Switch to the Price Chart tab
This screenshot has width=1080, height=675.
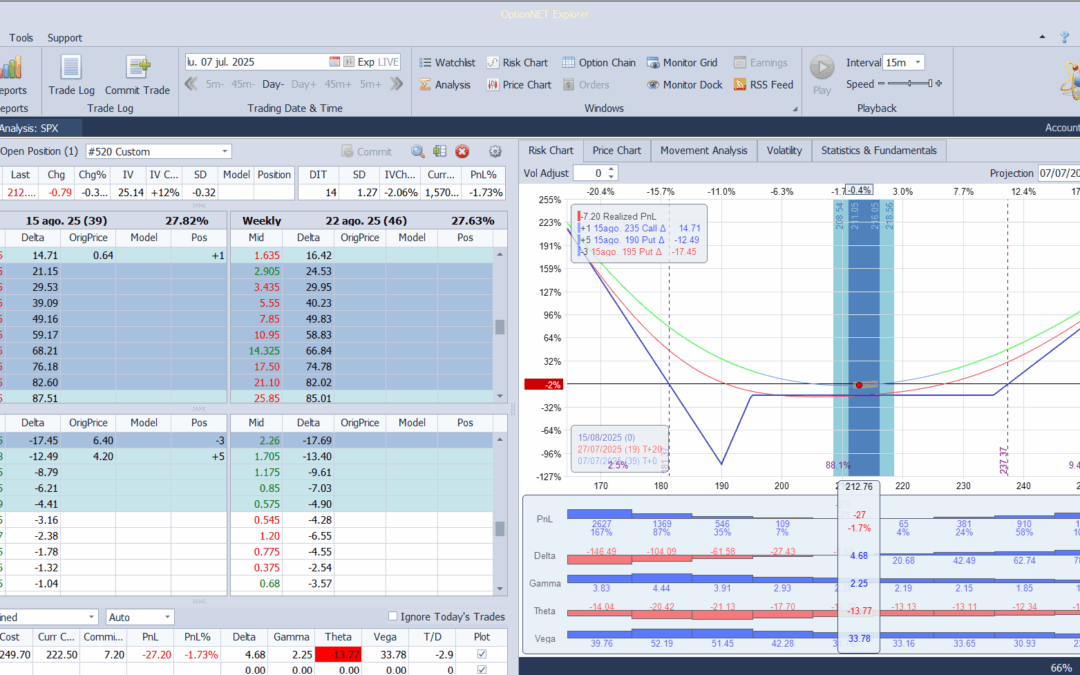click(616, 150)
